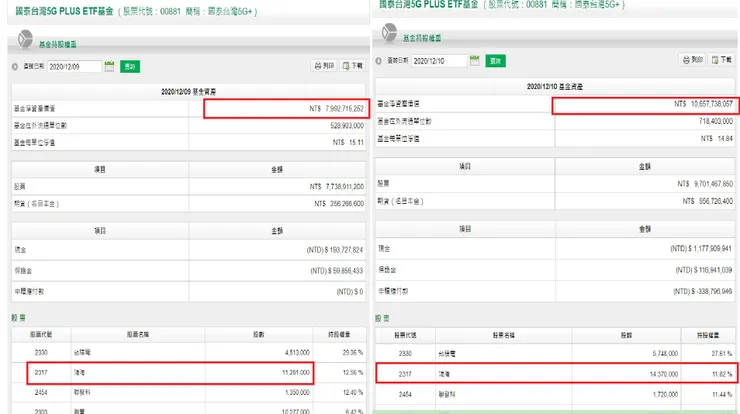Download the 2020/12/09 holdings data

coord(353,66)
